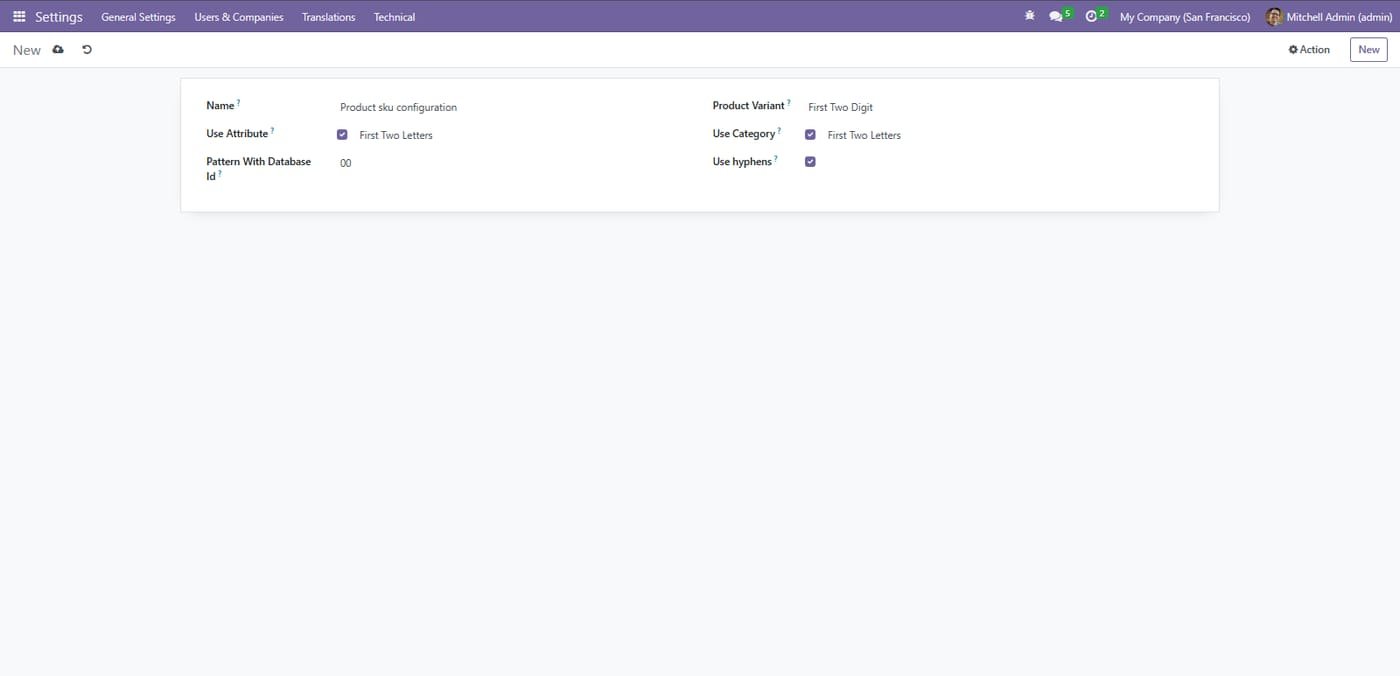This screenshot has width=1400, height=676.
Task: Open the Translations menu
Action: [329, 17]
